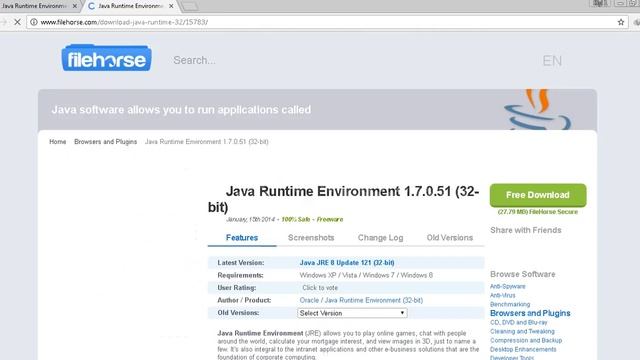640x360 pixels.
Task: Open Anti-Spyware category
Action: click(x=507, y=287)
